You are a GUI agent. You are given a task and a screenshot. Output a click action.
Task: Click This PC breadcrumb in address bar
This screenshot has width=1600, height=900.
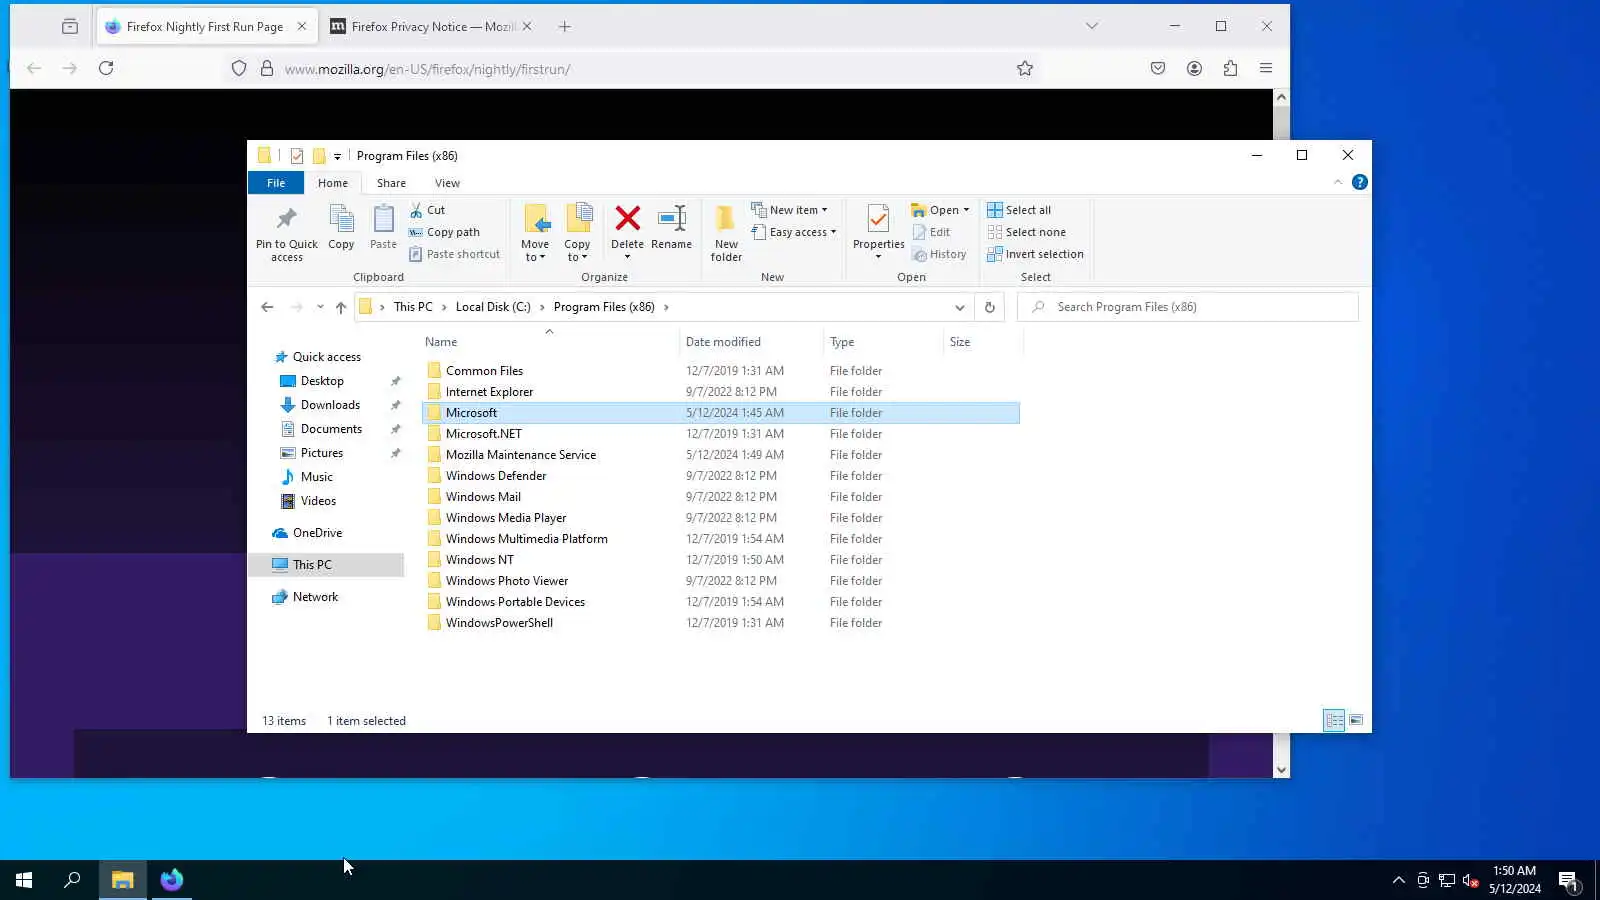click(x=413, y=307)
